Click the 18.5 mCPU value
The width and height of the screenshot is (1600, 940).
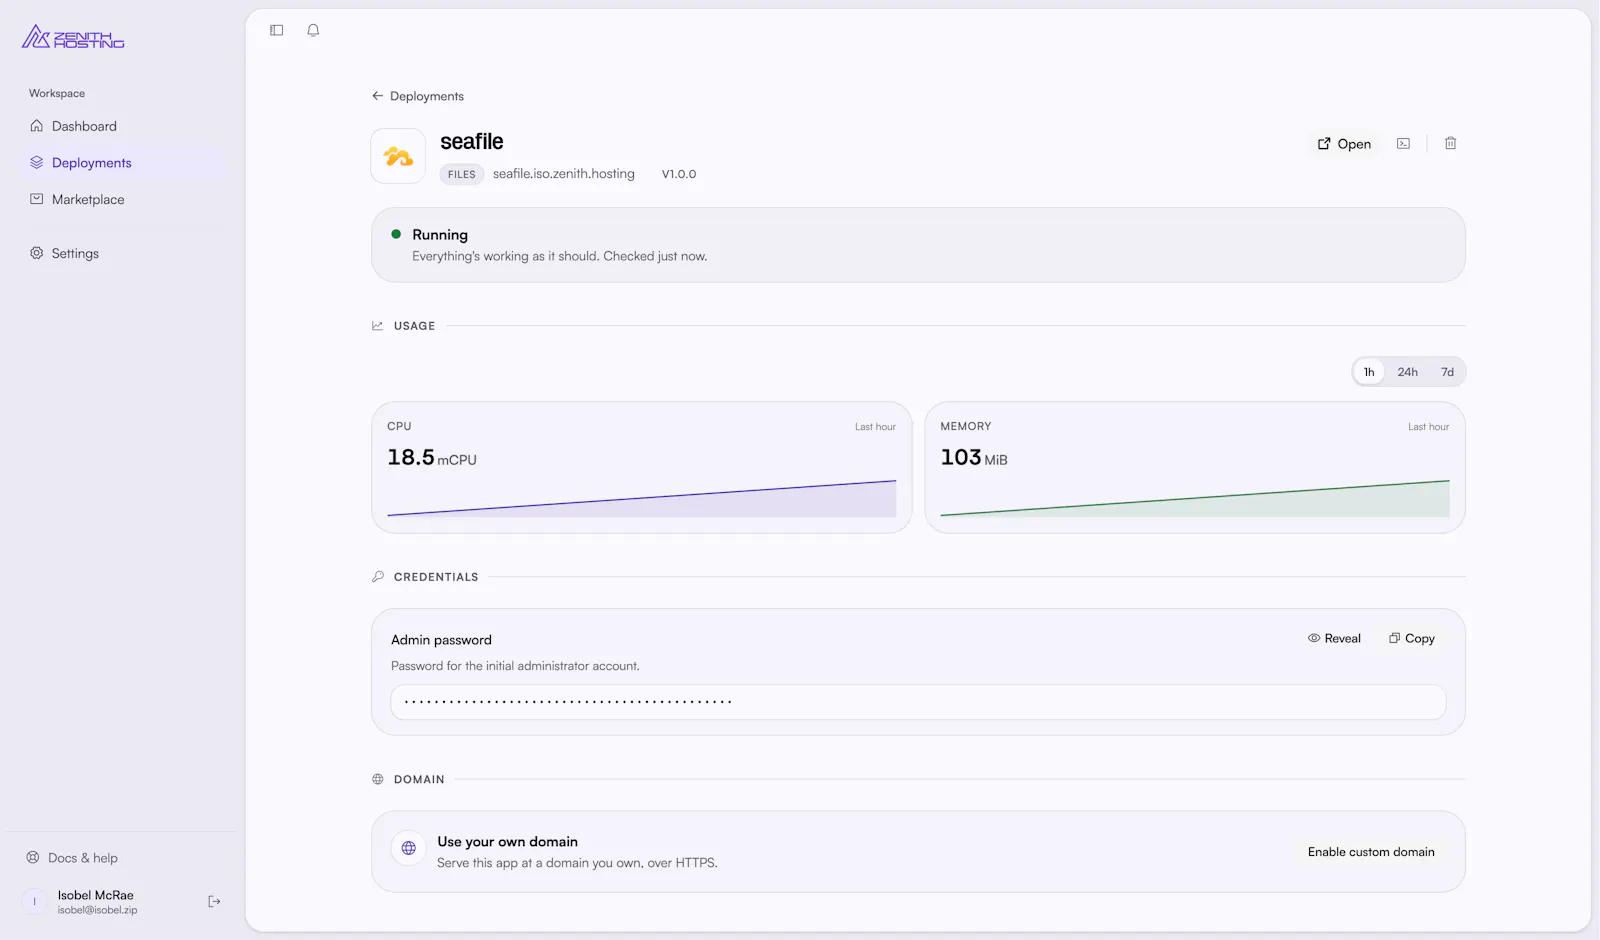(x=432, y=458)
